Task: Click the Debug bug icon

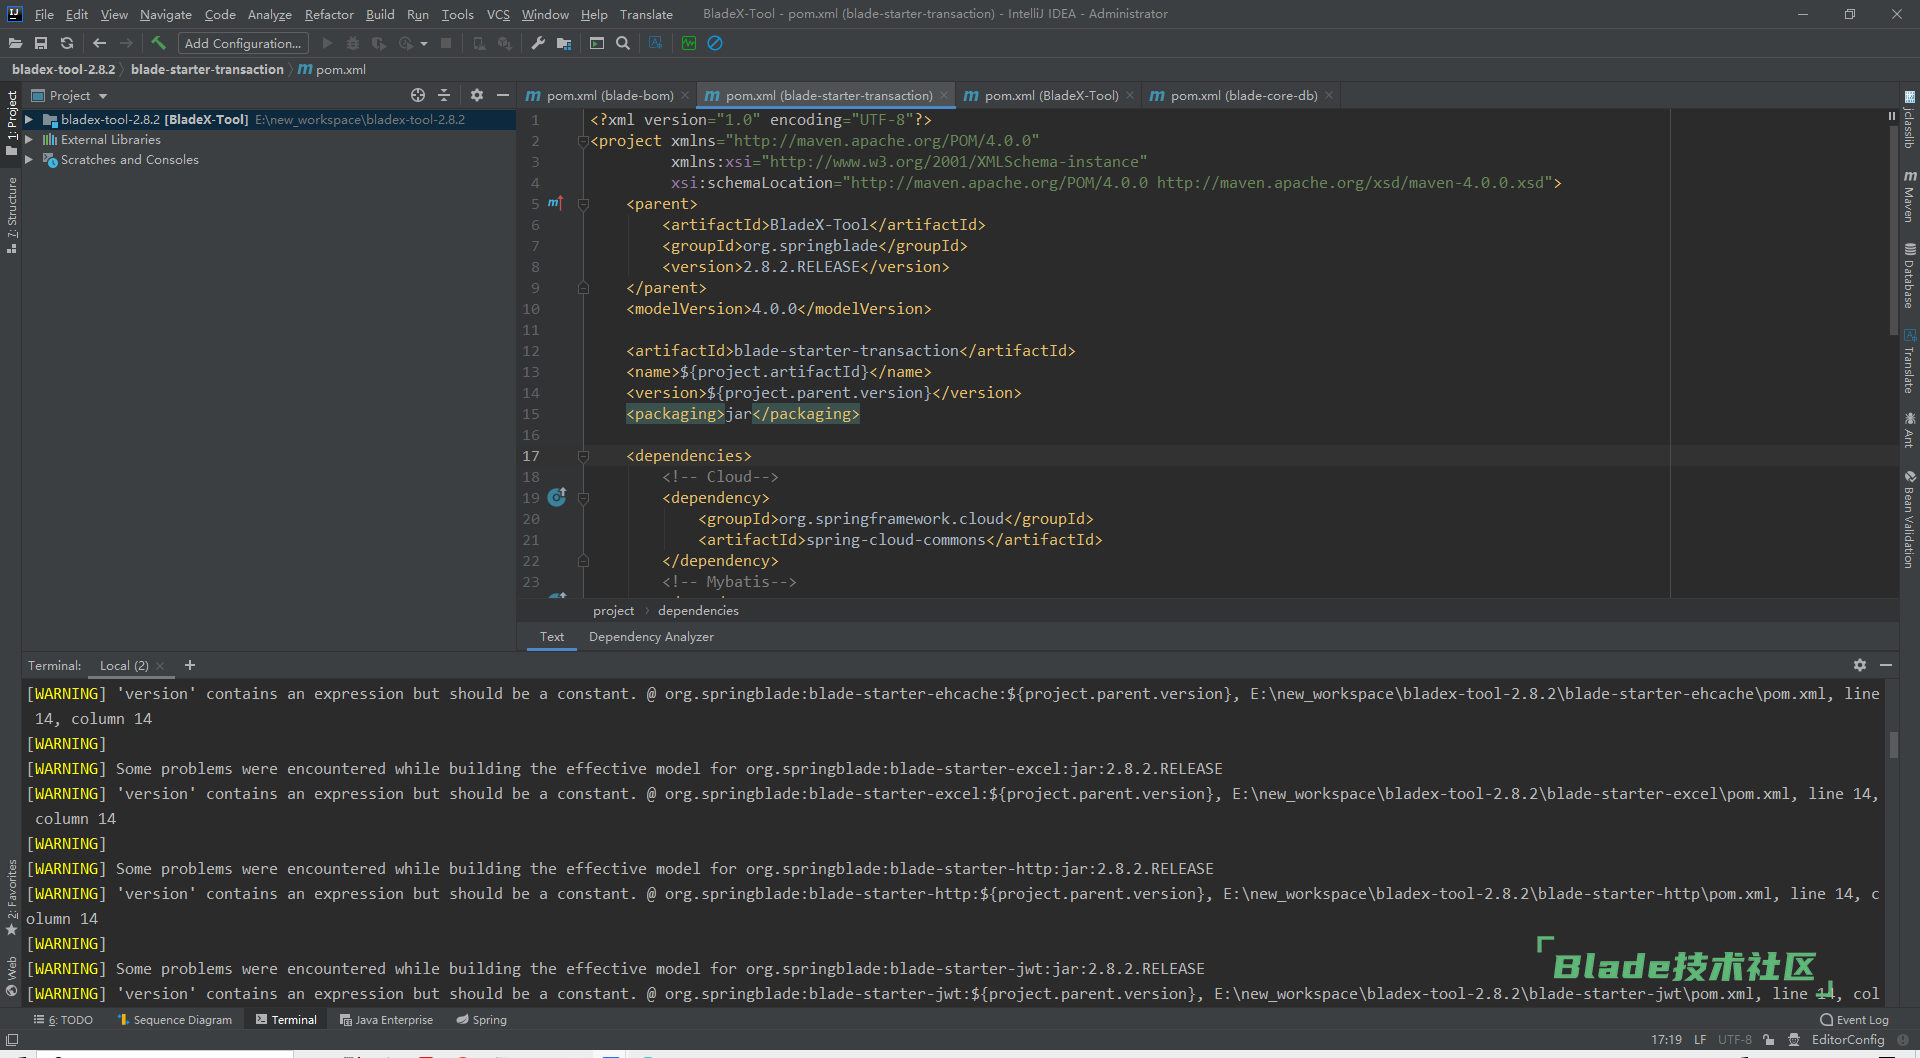Action: (353, 43)
